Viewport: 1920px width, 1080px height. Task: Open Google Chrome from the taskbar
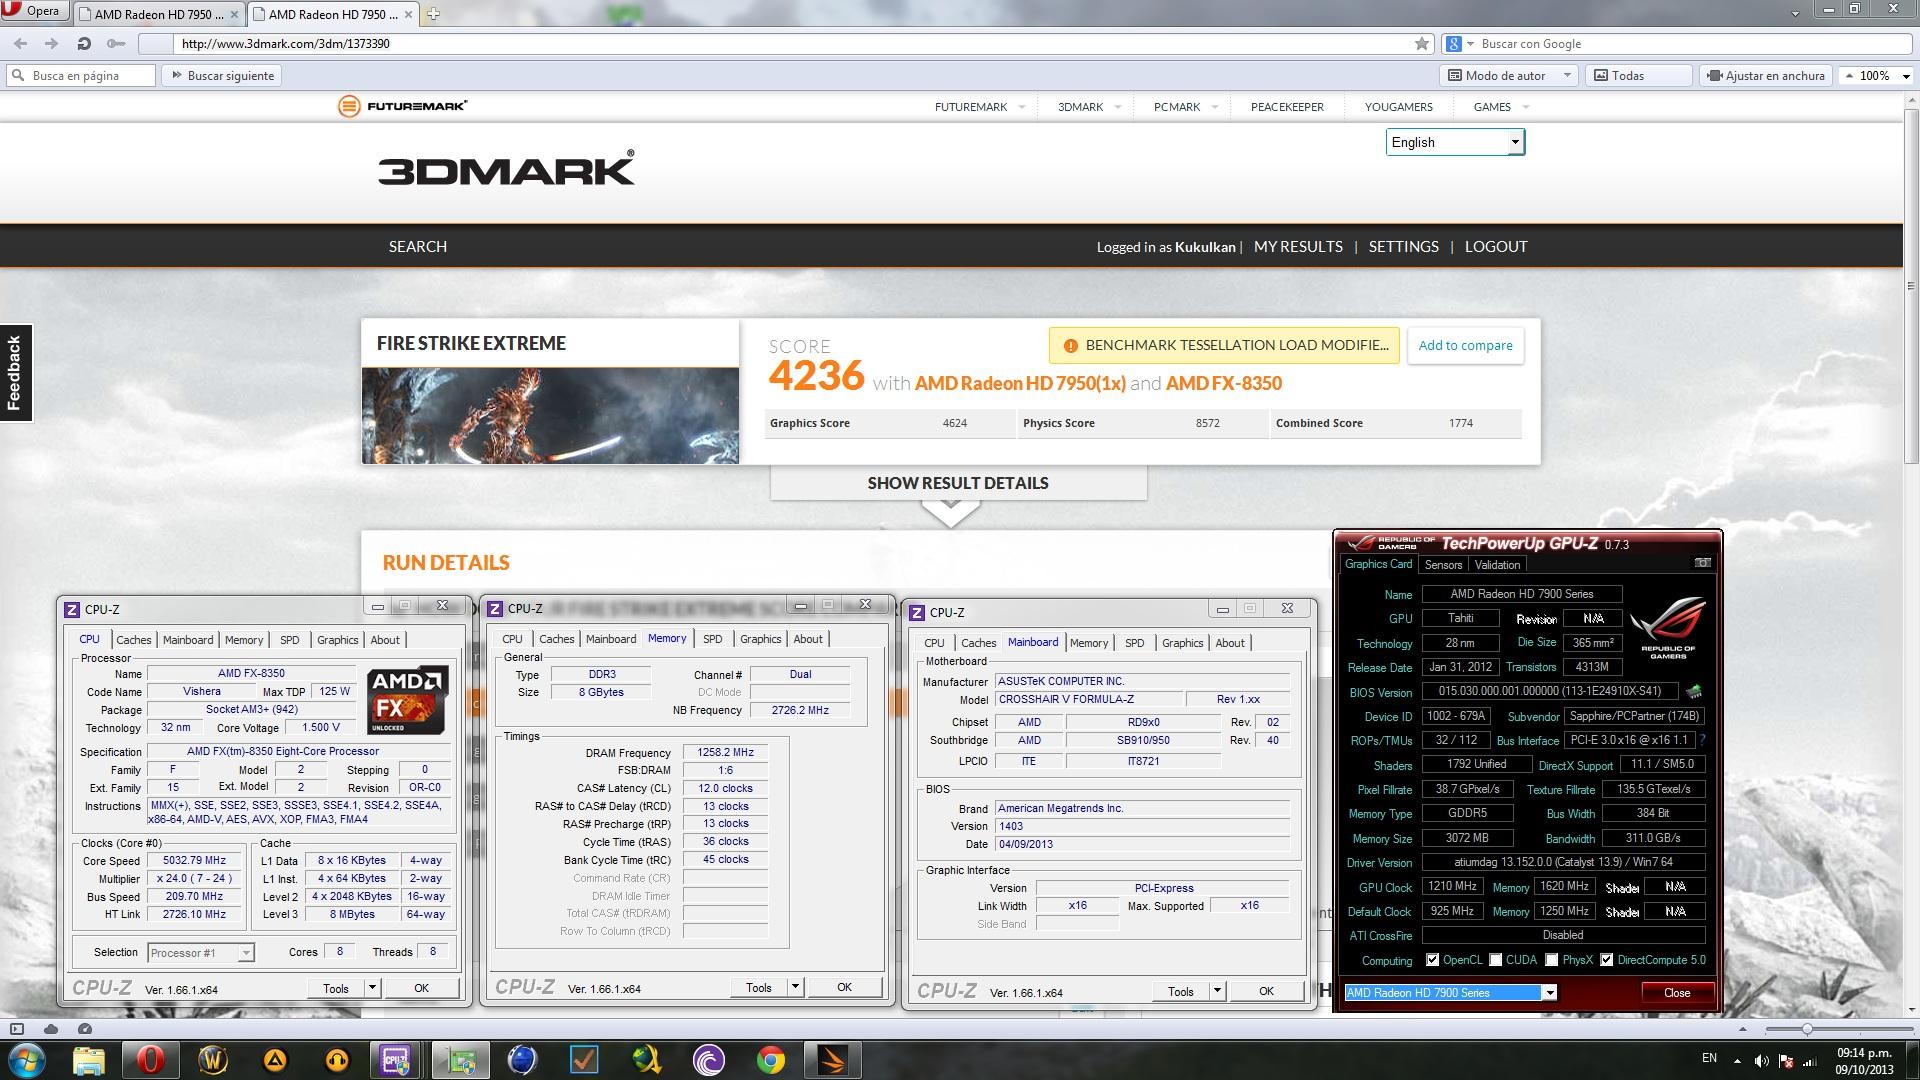(x=770, y=1060)
